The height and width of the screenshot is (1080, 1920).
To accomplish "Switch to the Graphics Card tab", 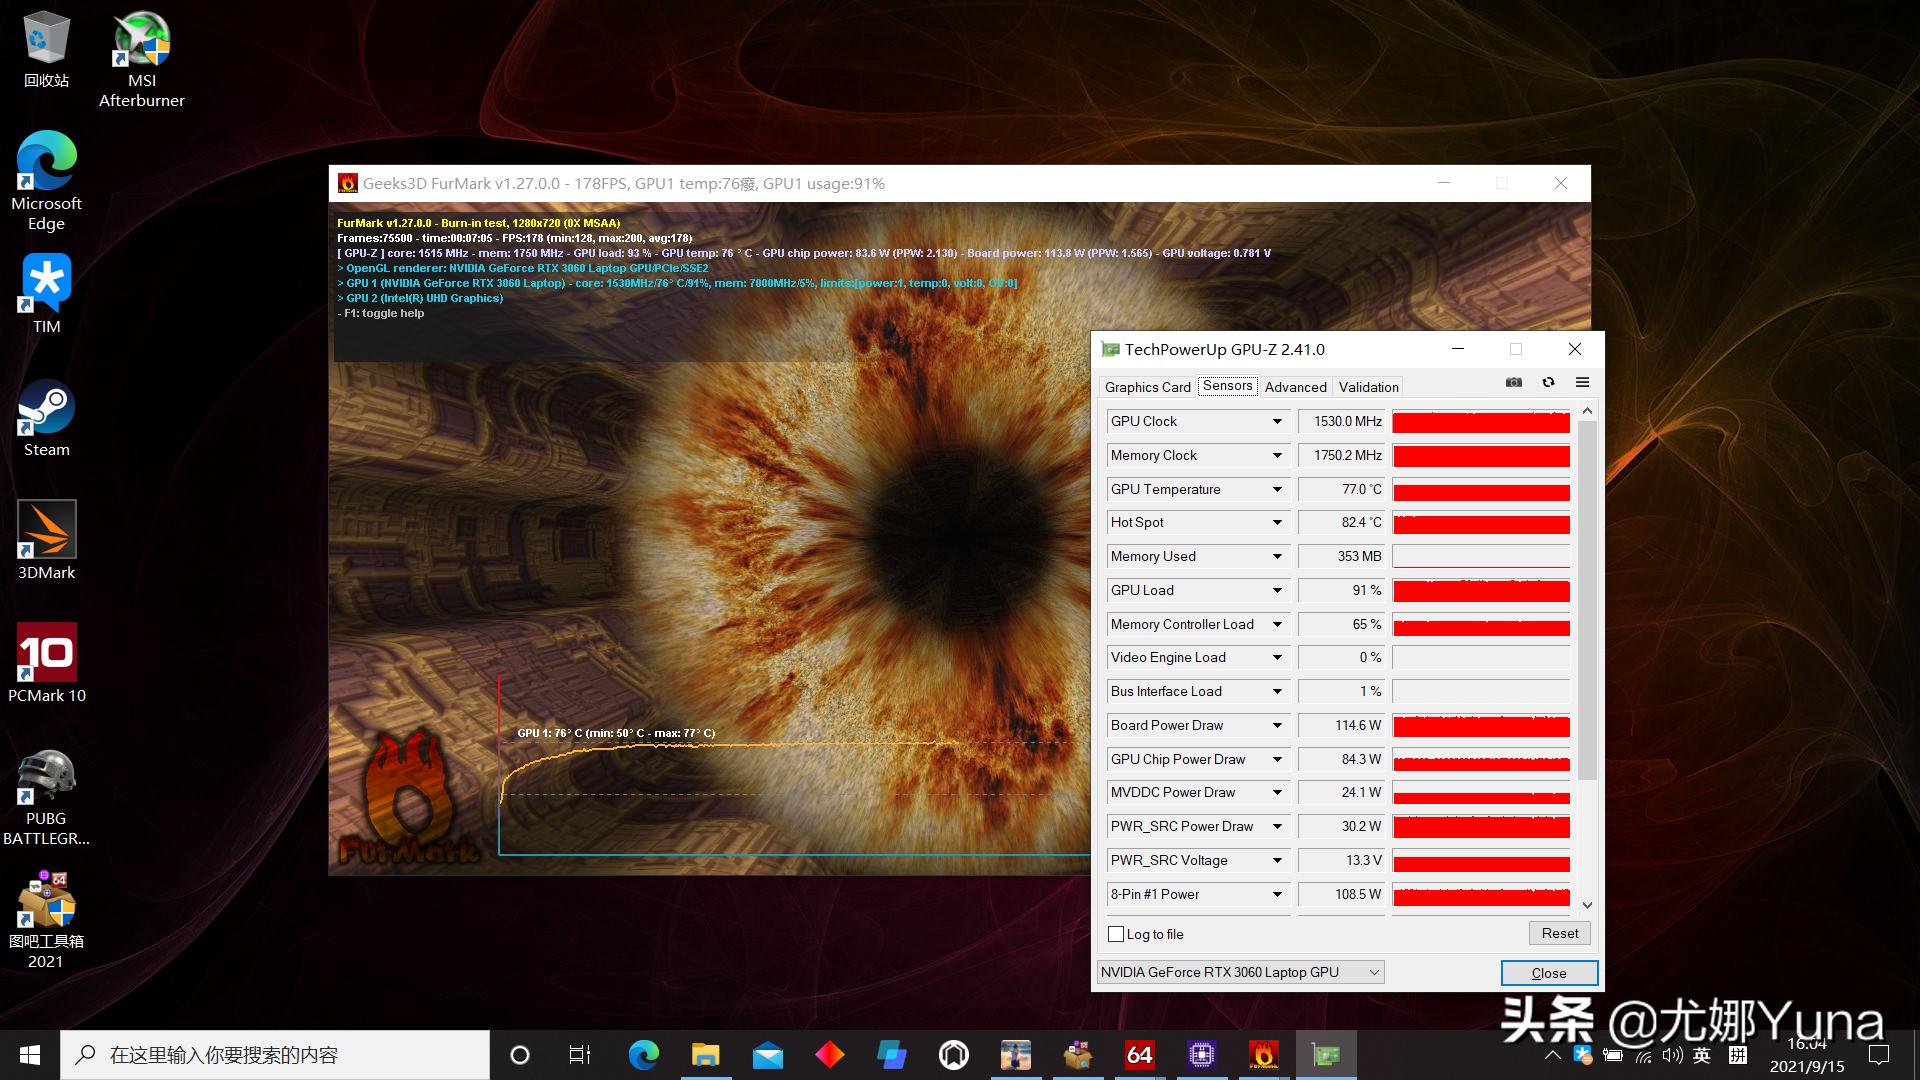I will pyautogui.click(x=1147, y=387).
